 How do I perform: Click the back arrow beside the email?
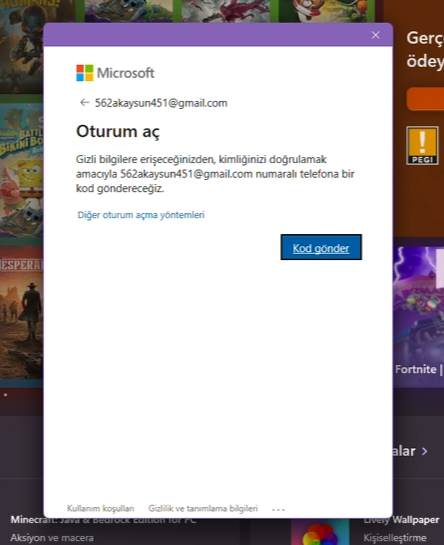pyautogui.click(x=84, y=103)
